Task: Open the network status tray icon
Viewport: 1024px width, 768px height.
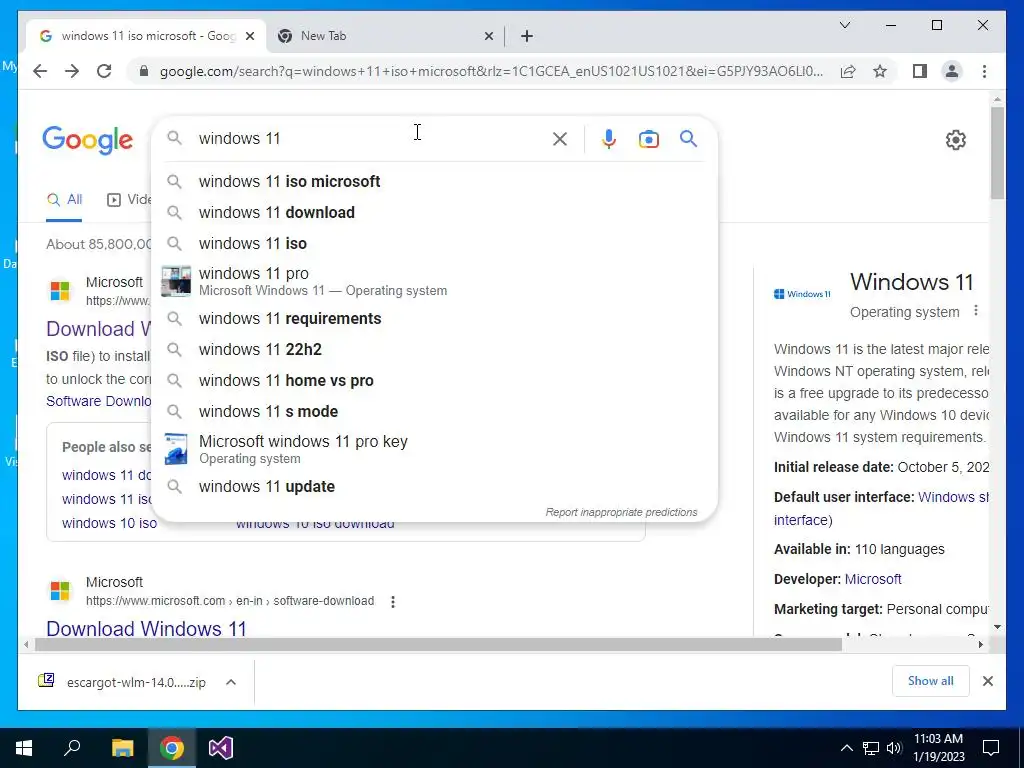Action: pos(871,748)
